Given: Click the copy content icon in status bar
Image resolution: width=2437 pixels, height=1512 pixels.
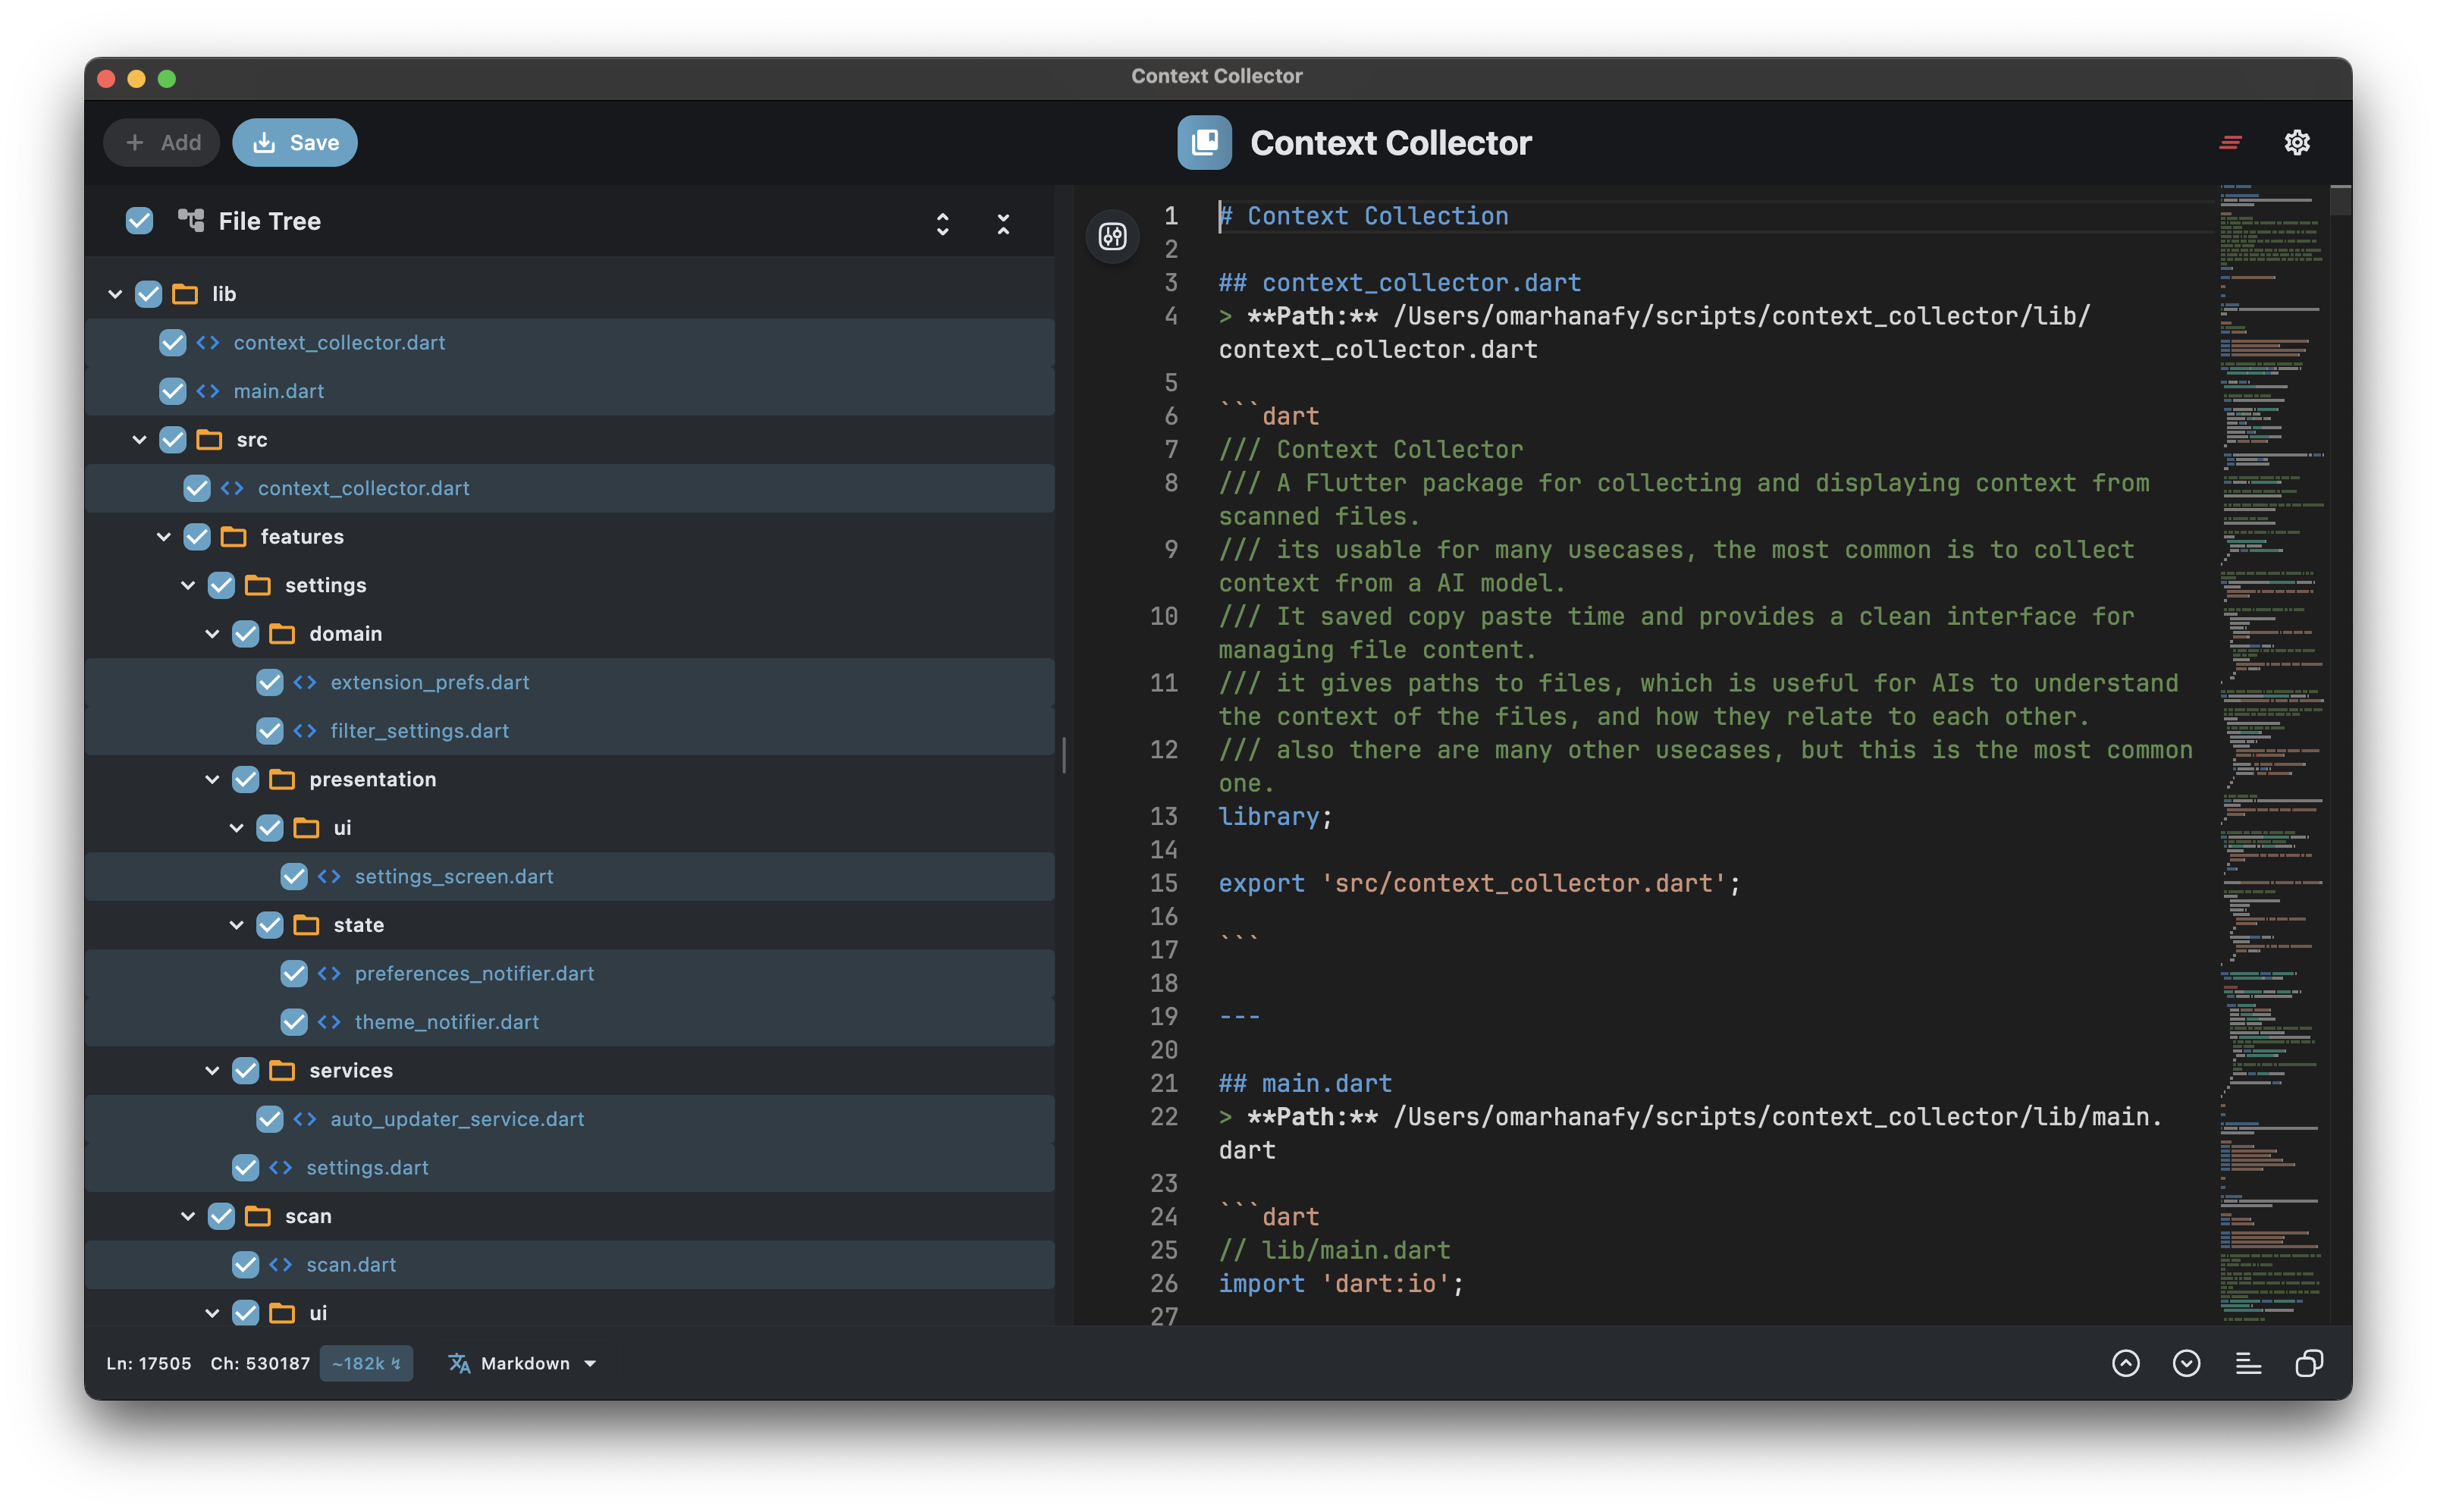Looking at the screenshot, I should pyautogui.click(x=2309, y=1363).
